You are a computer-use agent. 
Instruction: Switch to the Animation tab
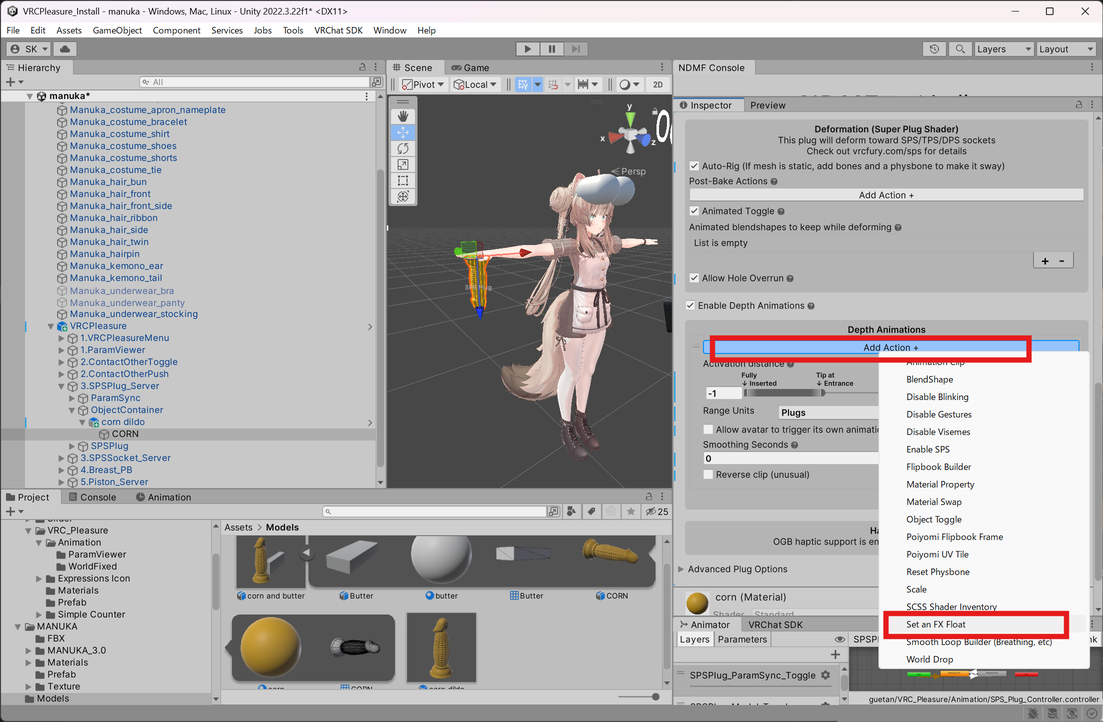pos(163,497)
